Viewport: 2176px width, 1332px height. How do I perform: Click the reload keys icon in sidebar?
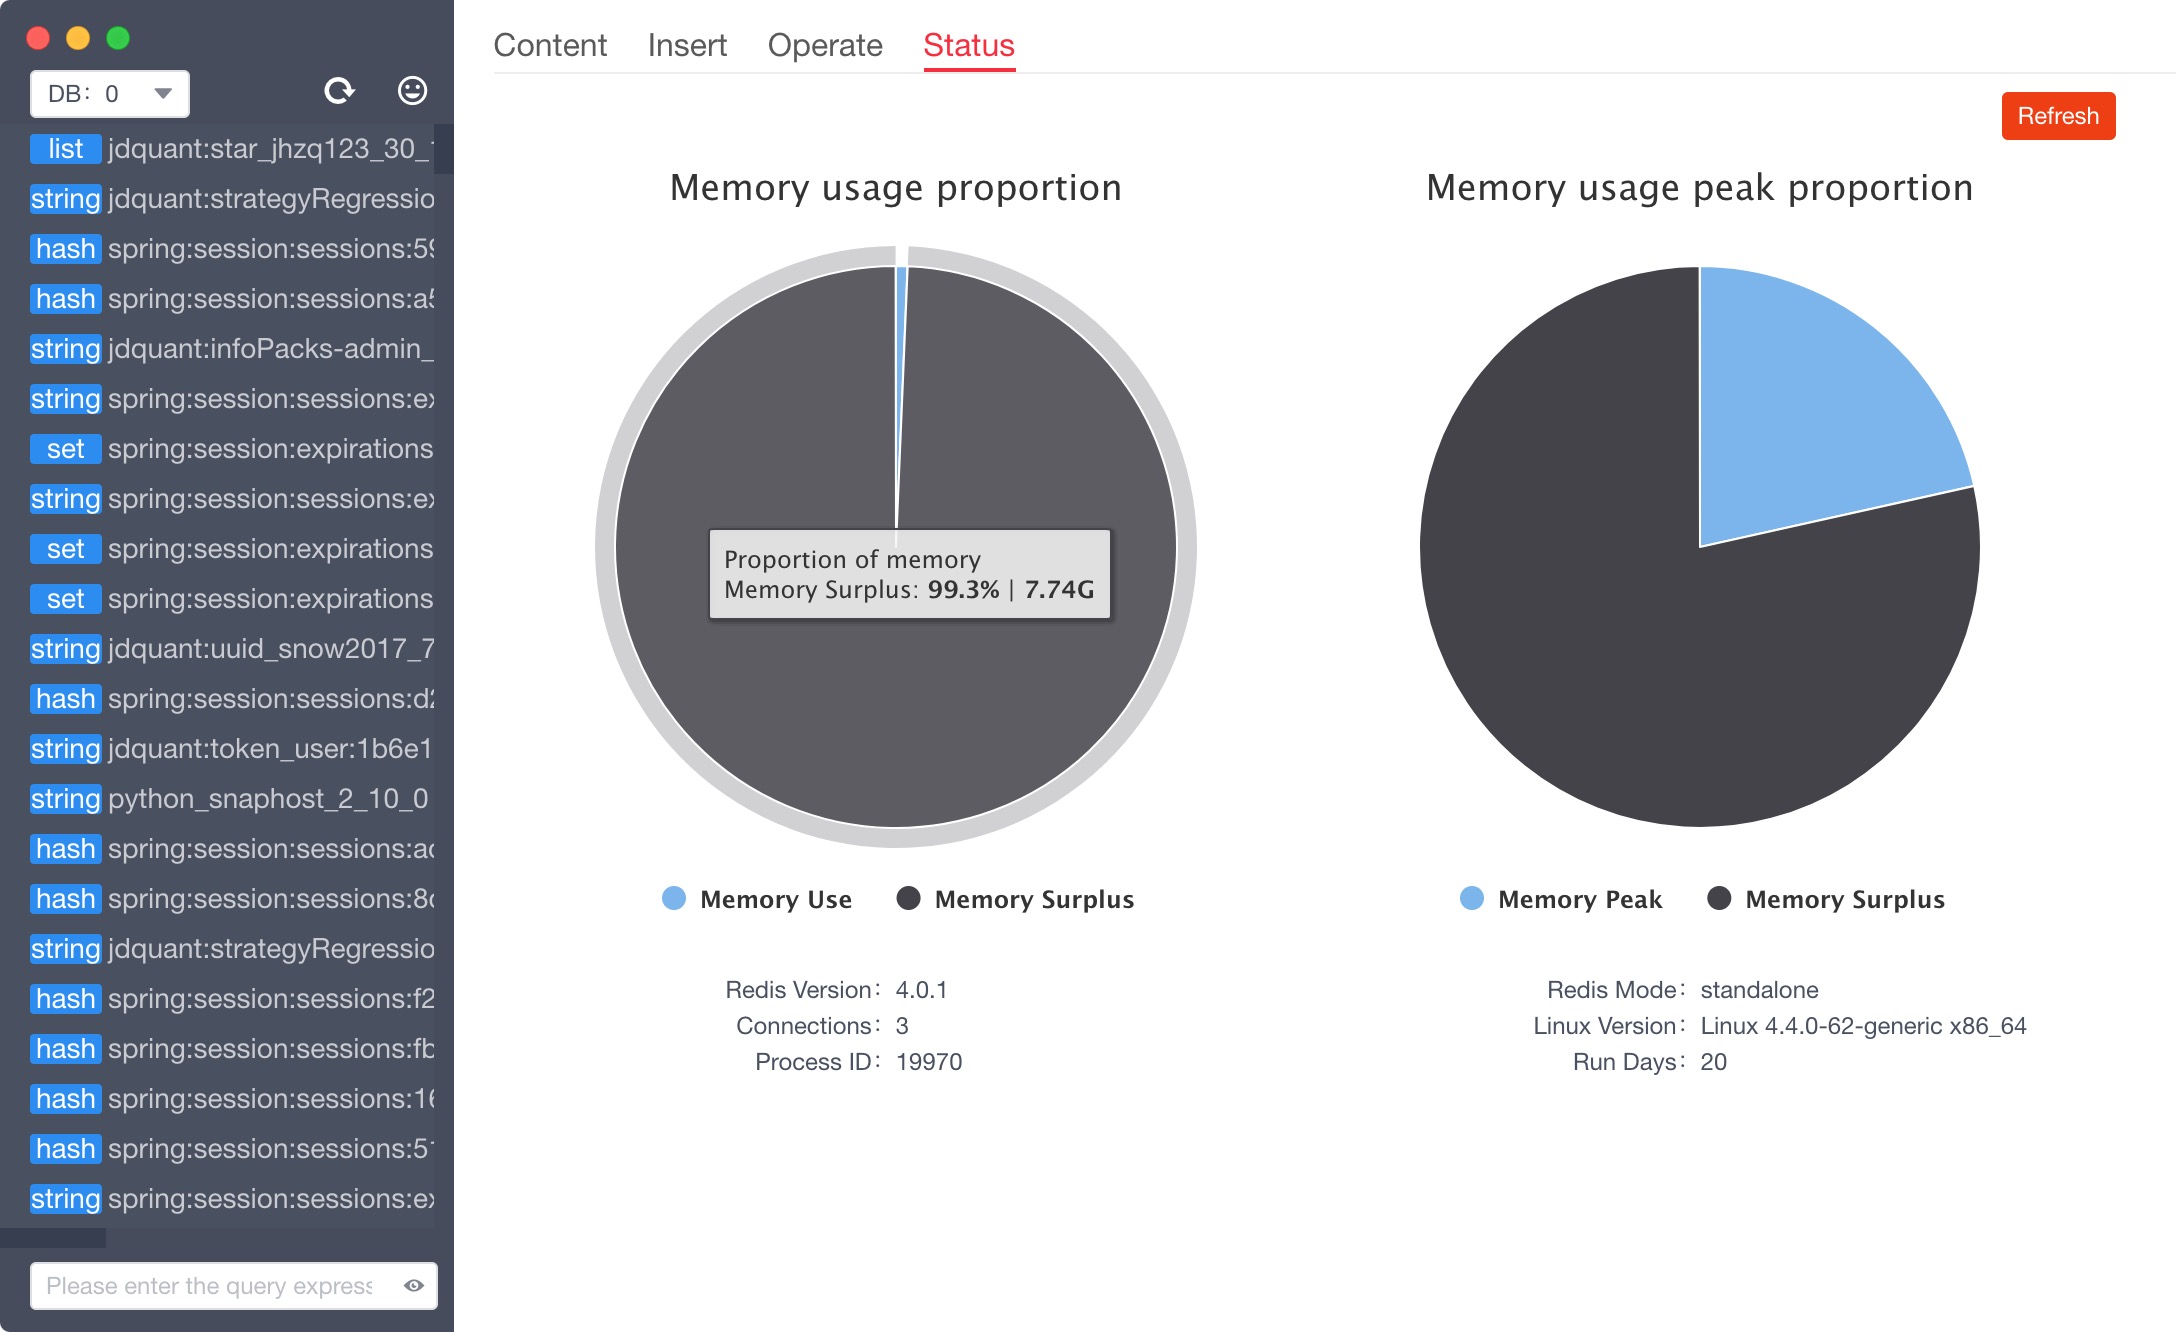click(x=339, y=92)
